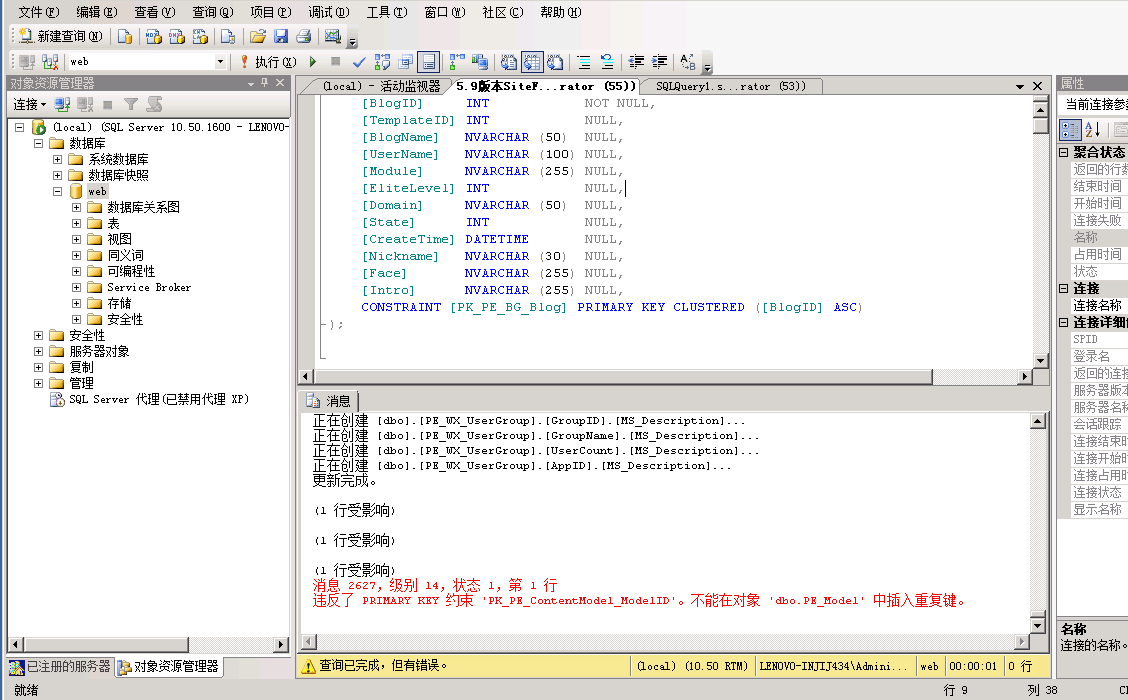The width and height of the screenshot is (1128, 700).
Task: Open the database selector dropdown showing web
Action: pos(220,62)
